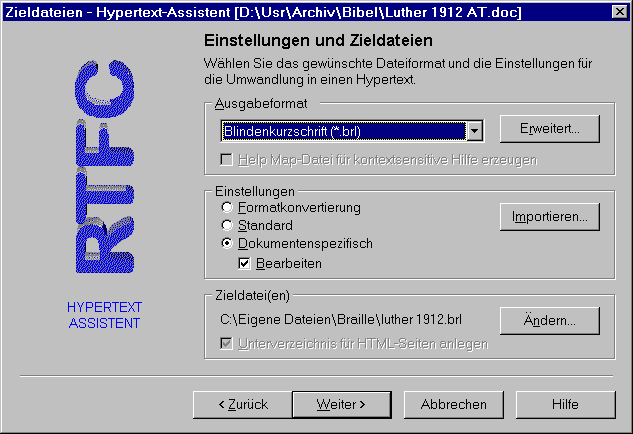The height and width of the screenshot is (434, 633).
Task: Cancel the wizard with Abbrechen
Action: [453, 404]
